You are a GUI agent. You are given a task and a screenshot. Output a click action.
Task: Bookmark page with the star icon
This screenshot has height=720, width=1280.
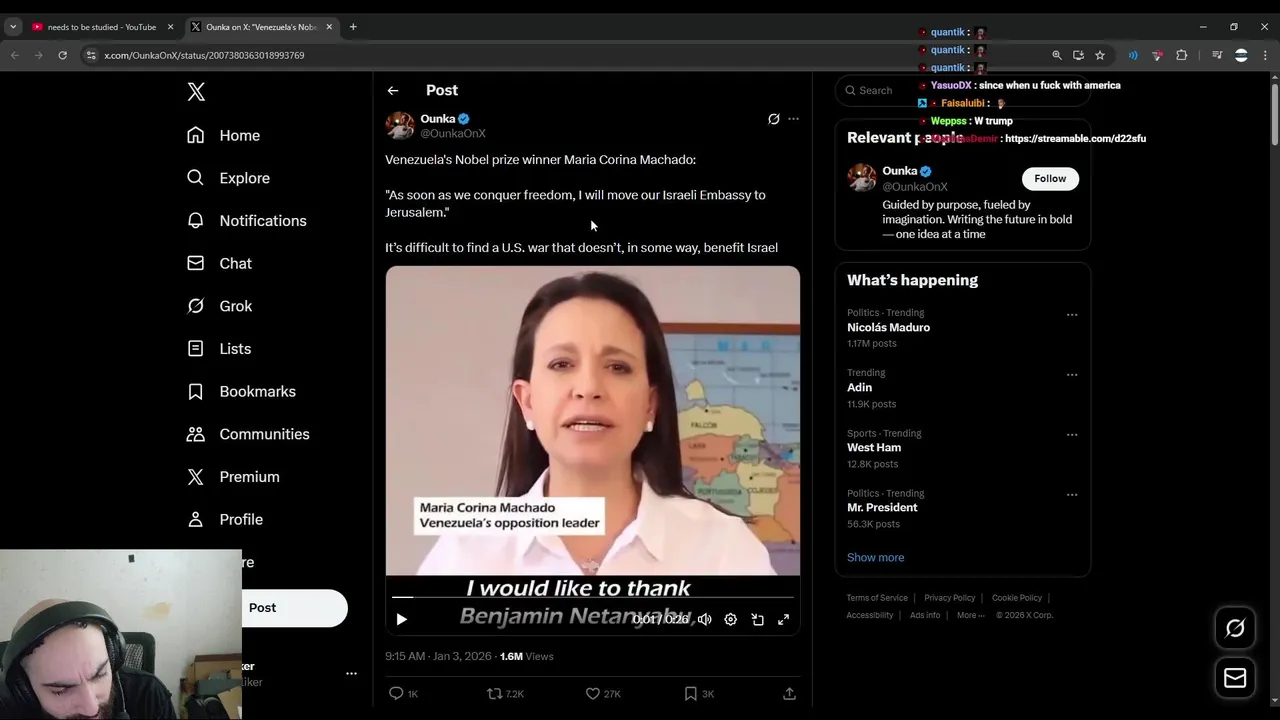[1100, 55]
